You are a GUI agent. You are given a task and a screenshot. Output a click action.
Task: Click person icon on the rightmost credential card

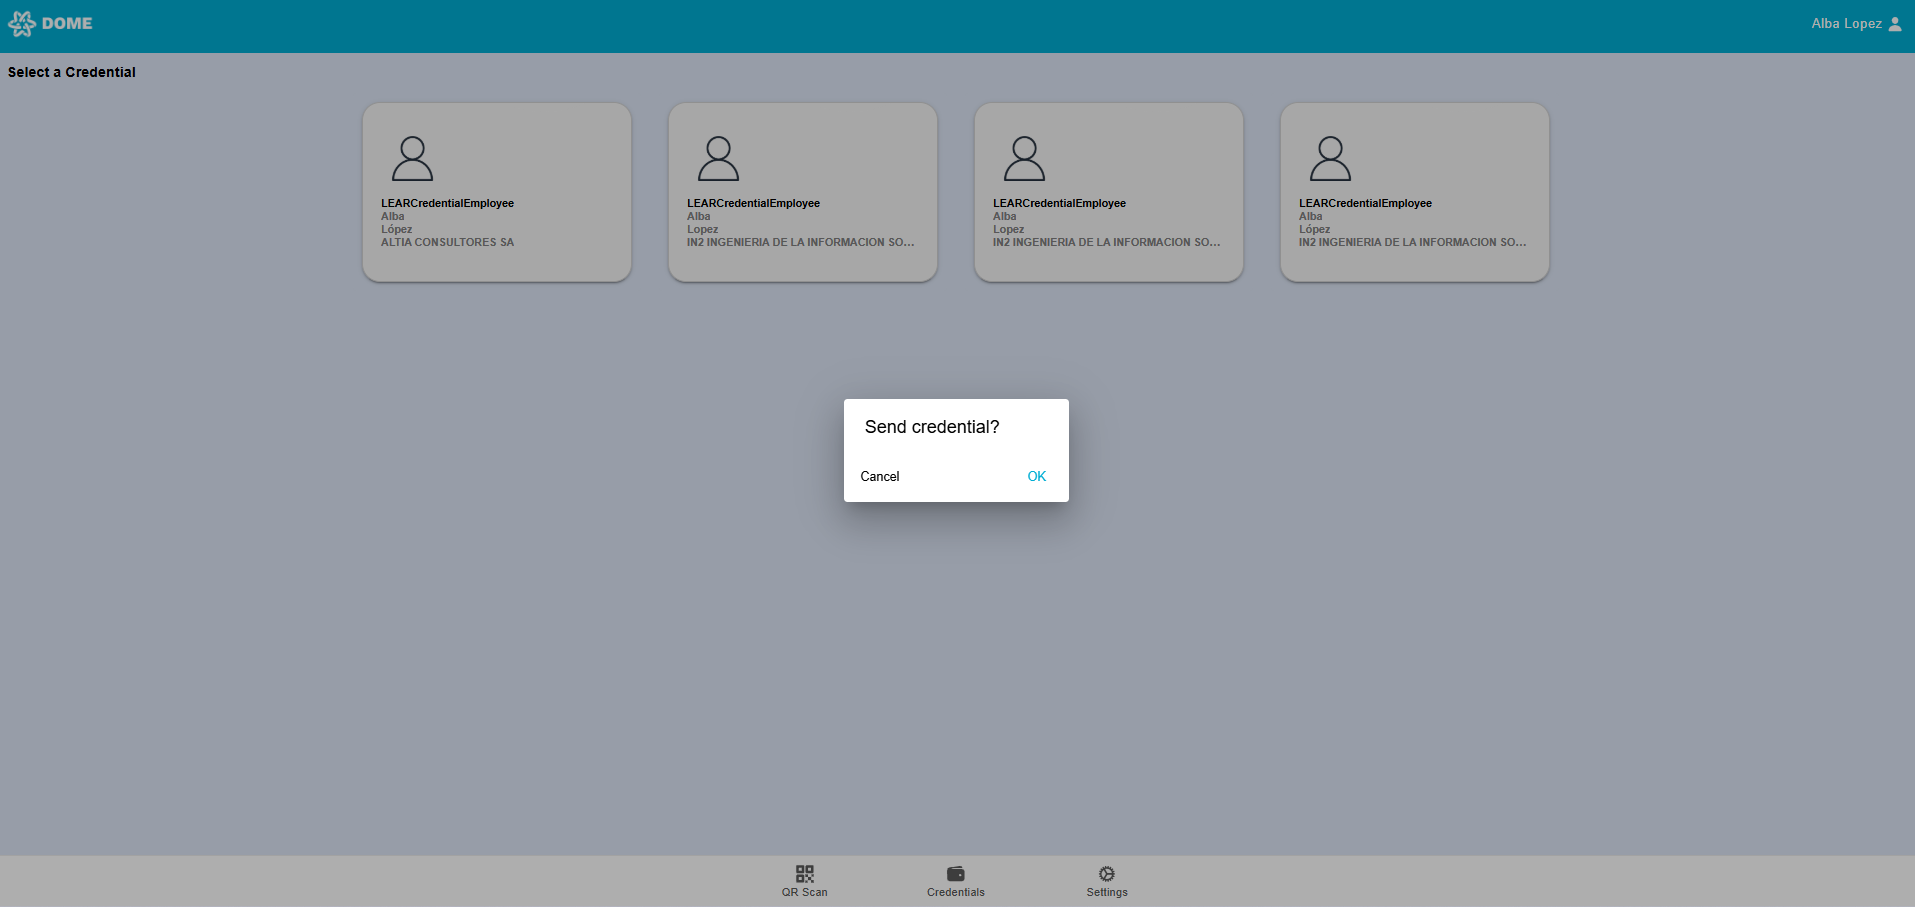tap(1330, 159)
